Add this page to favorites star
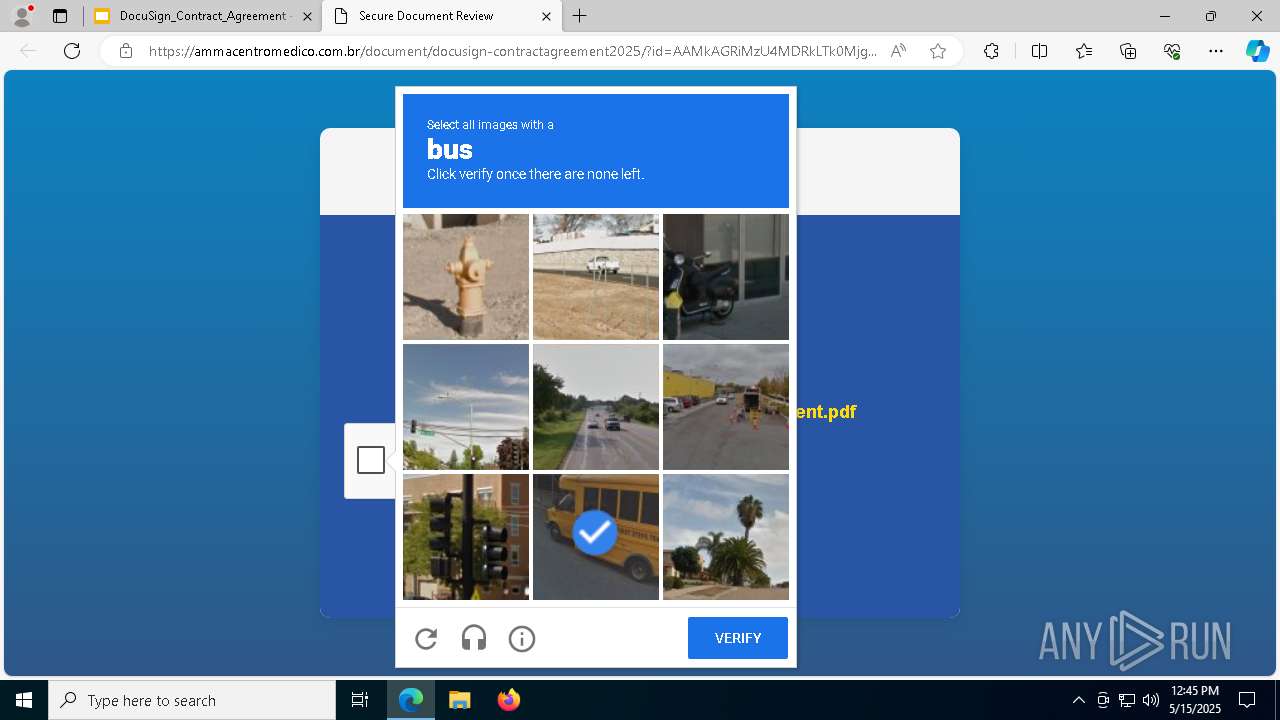The image size is (1280, 720). [938, 51]
